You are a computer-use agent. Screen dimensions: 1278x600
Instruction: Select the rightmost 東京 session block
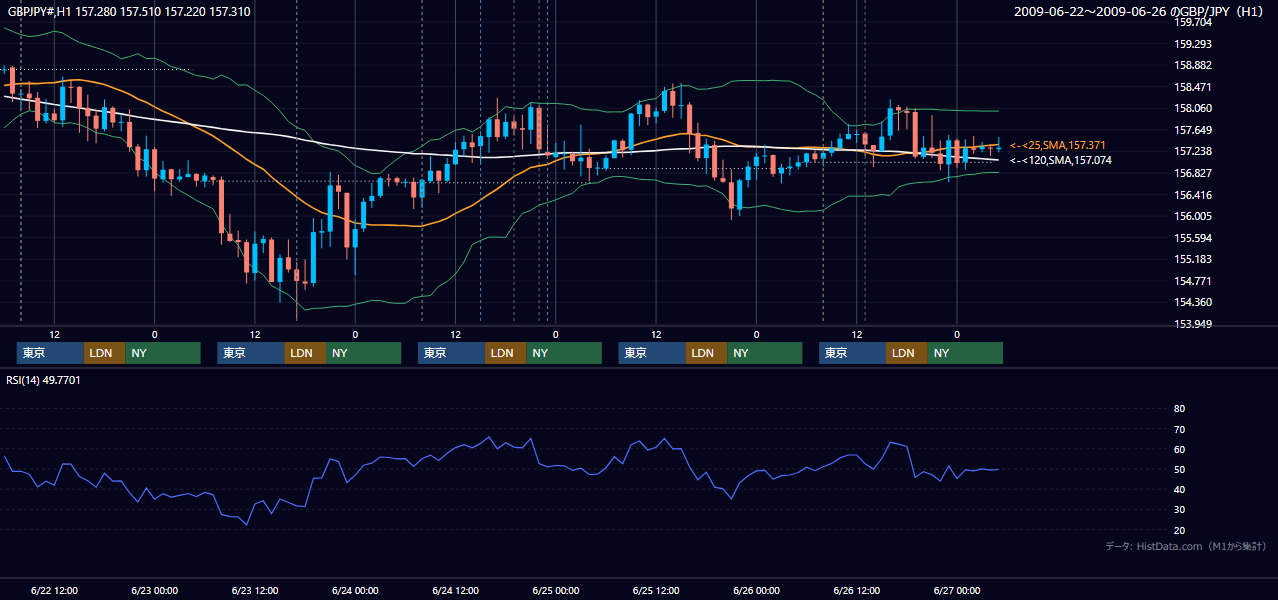click(852, 353)
